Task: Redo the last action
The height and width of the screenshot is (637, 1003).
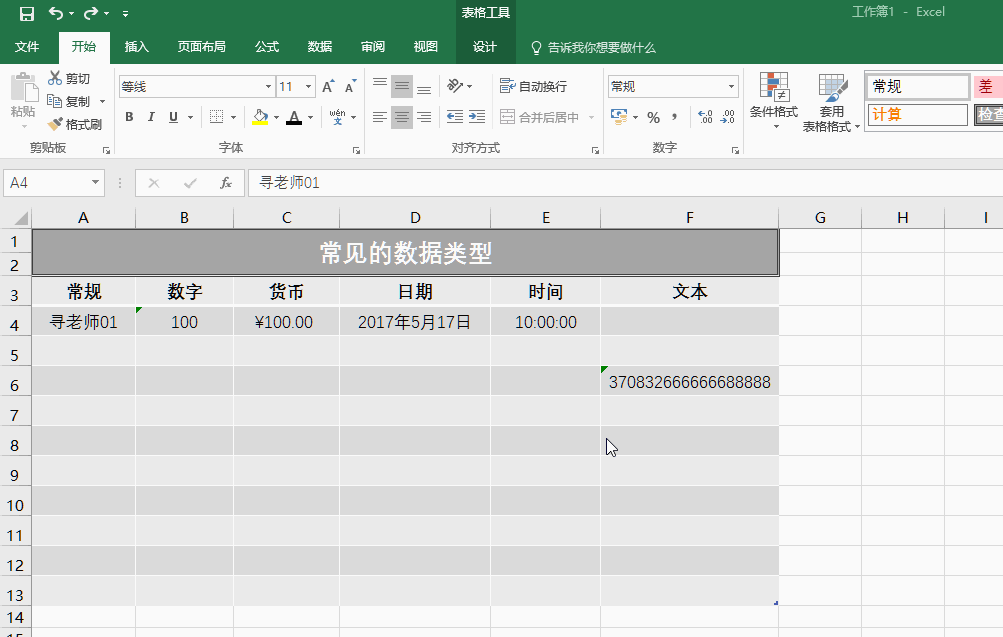Action: click(91, 13)
